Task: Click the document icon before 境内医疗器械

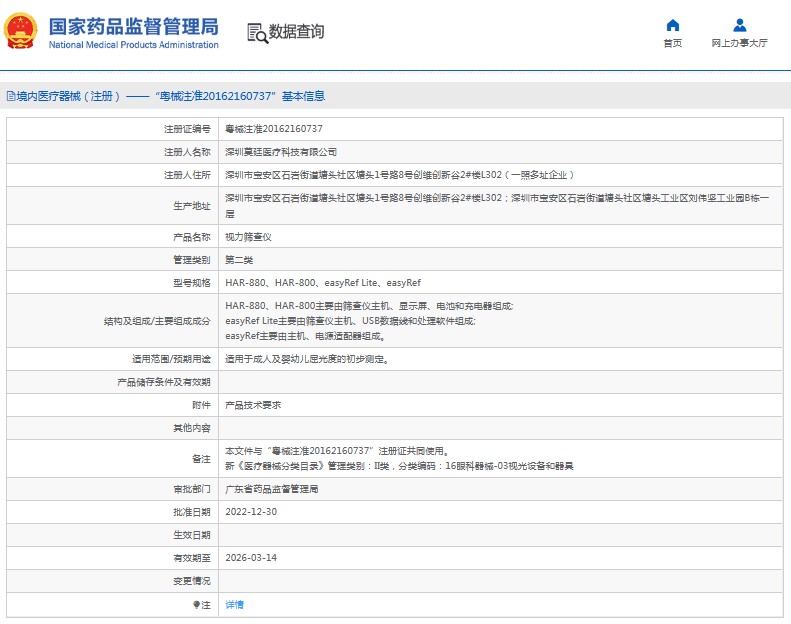Action: (x=11, y=96)
